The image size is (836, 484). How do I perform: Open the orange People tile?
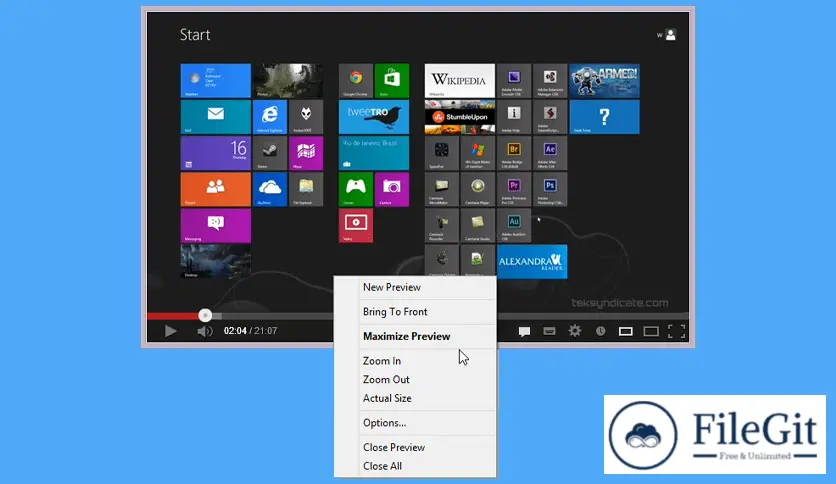pos(215,189)
